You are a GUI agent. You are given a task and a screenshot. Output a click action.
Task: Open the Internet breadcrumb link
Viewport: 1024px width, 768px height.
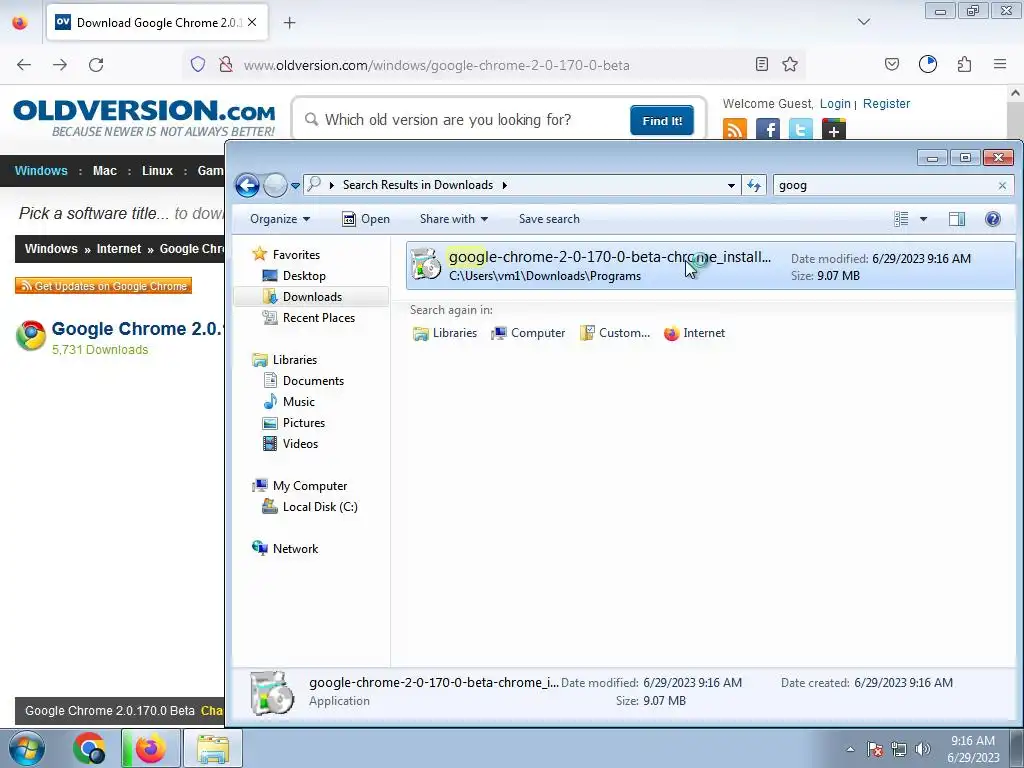tap(119, 249)
